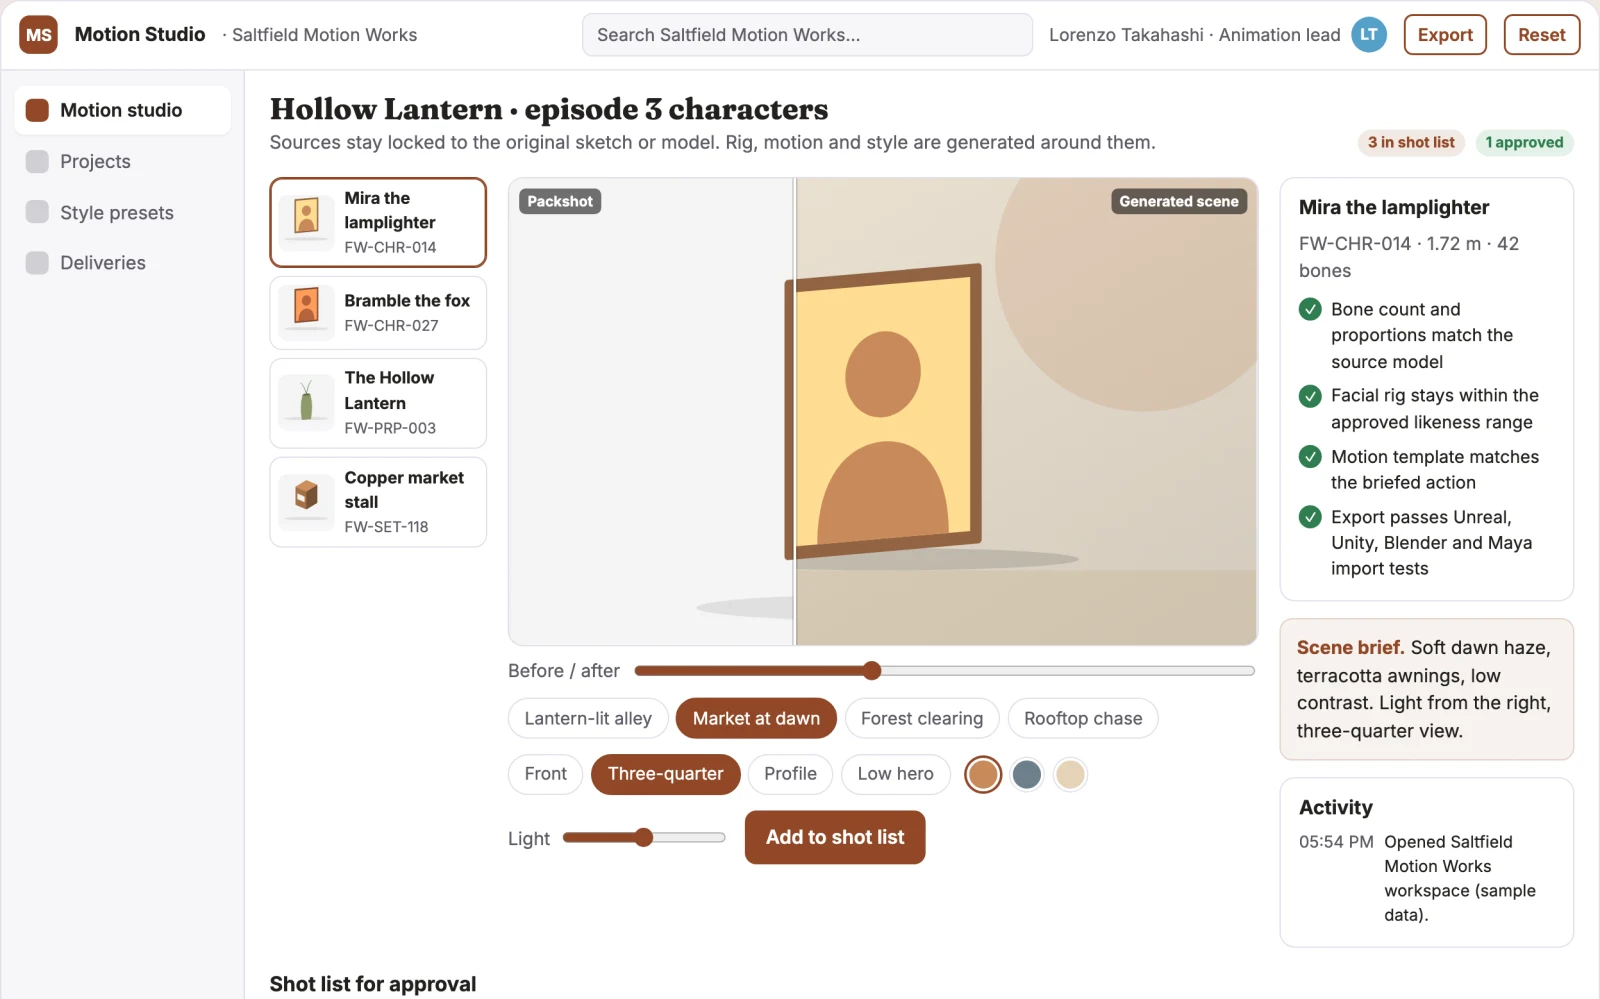Select Mira the lamplighter thumbnail
The width and height of the screenshot is (1600, 999).
pyautogui.click(x=307, y=222)
